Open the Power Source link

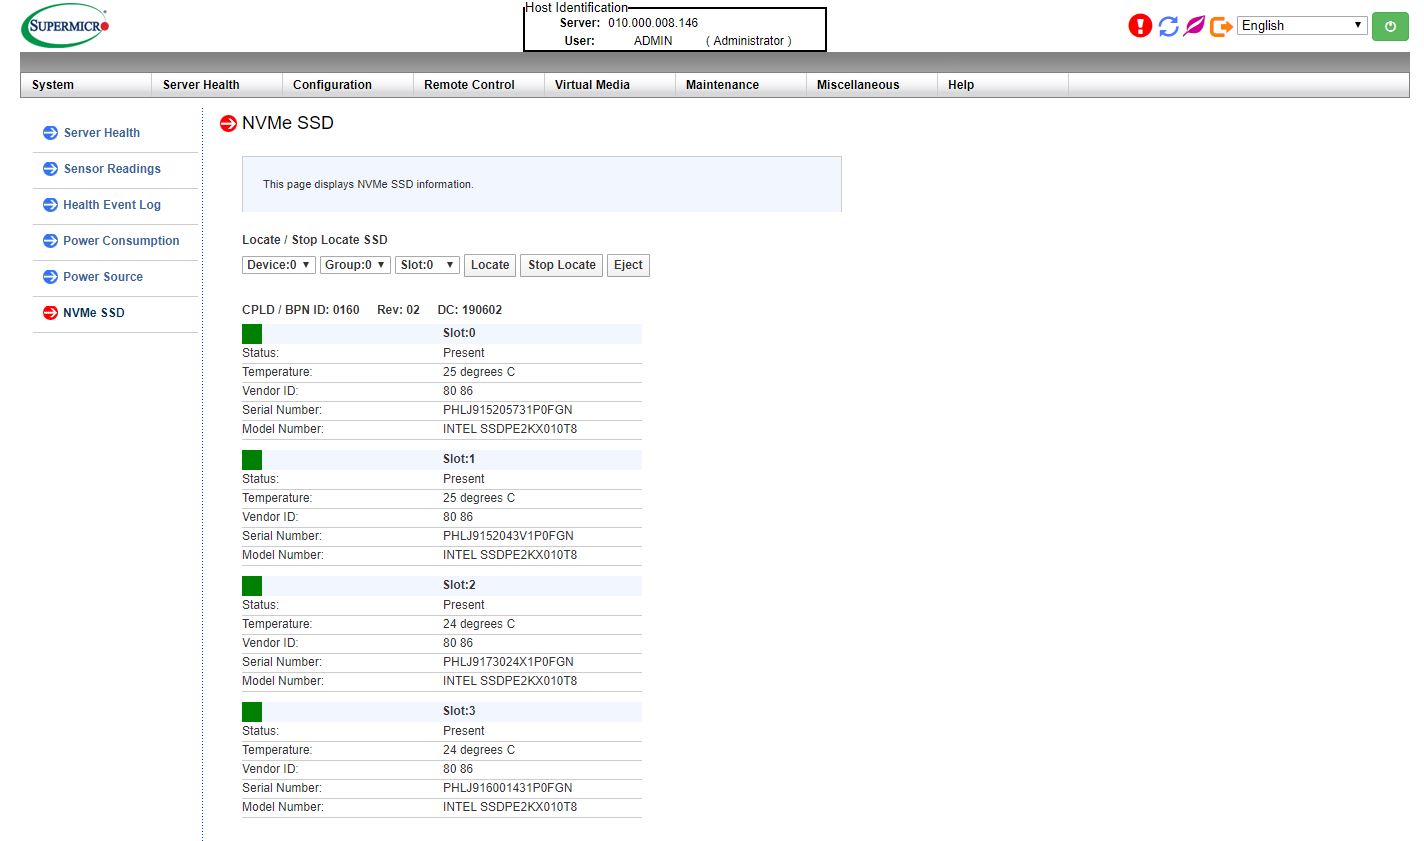(103, 277)
